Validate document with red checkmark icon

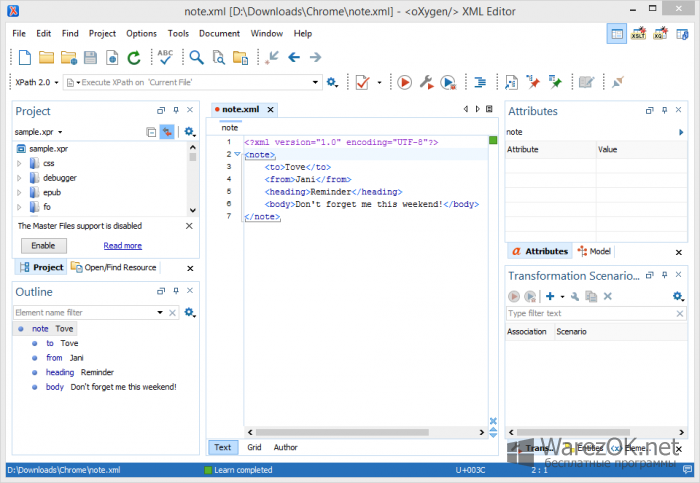tap(362, 83)
